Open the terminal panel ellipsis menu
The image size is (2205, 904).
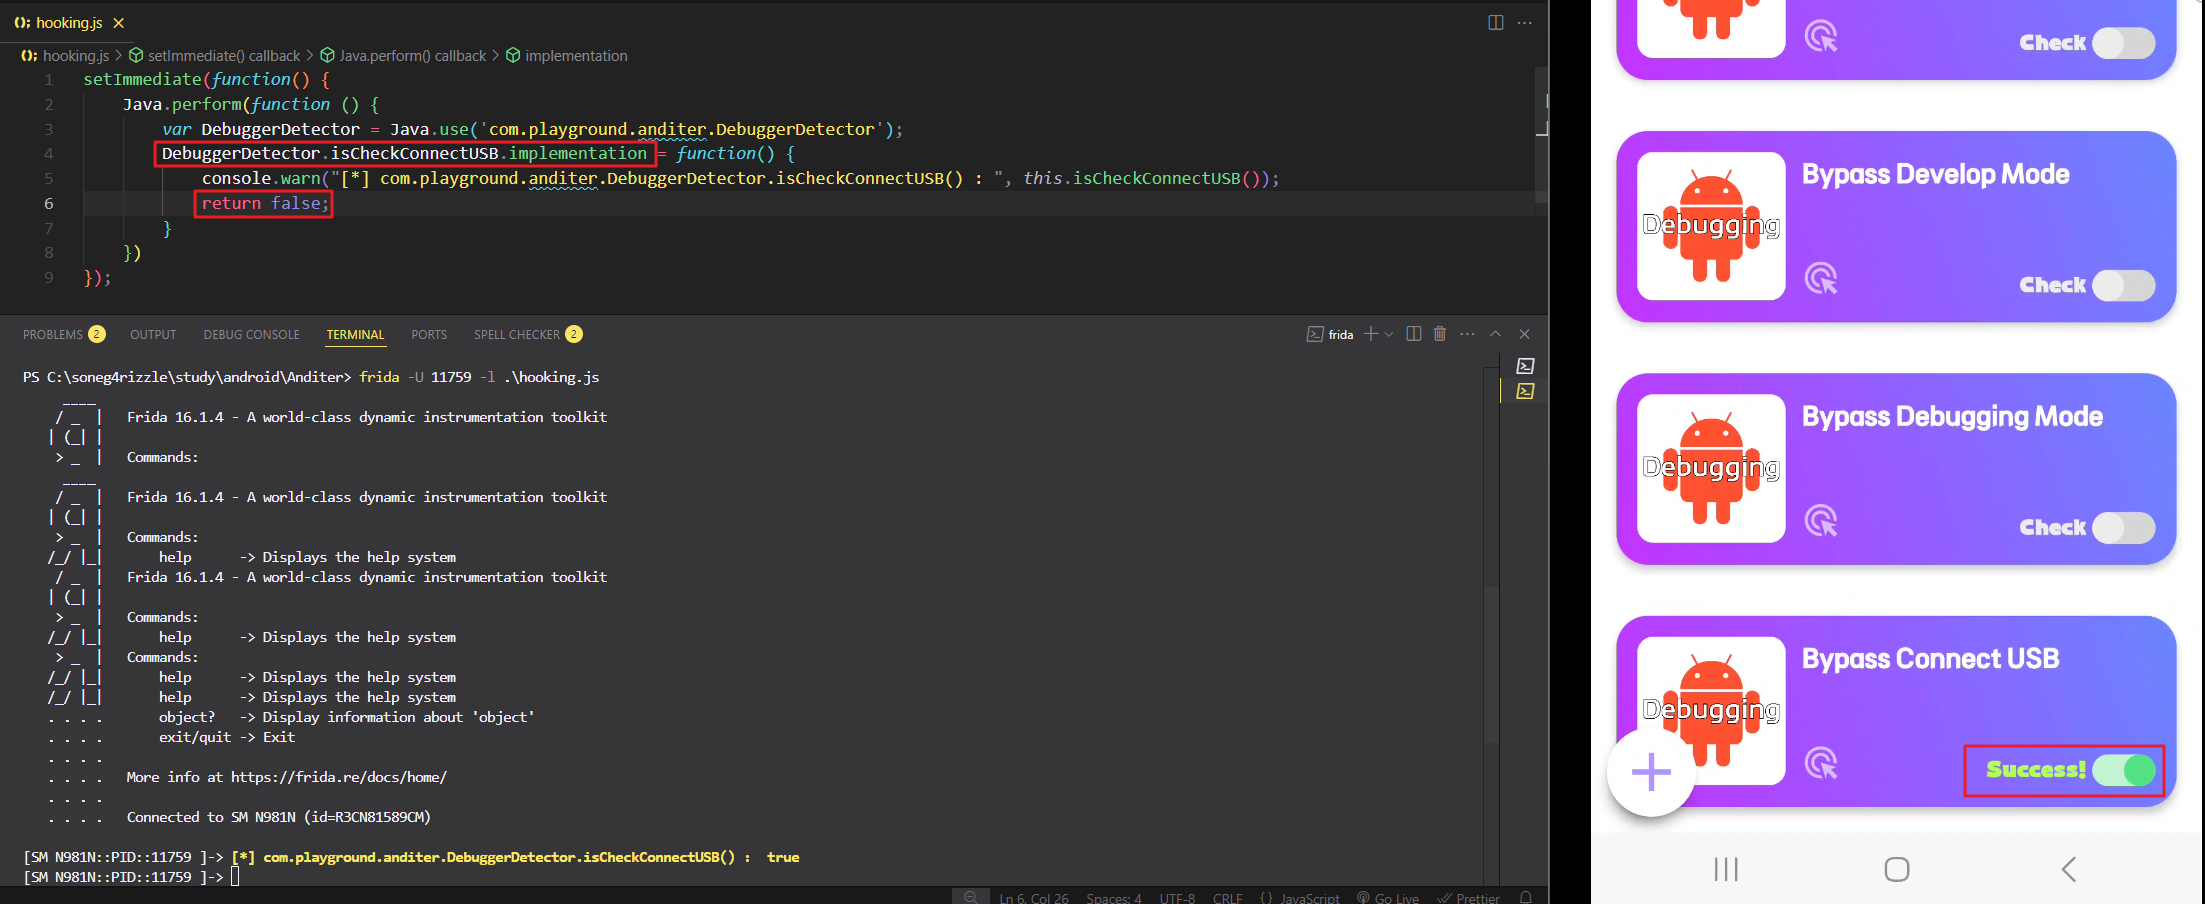(x=1467, y=334)
